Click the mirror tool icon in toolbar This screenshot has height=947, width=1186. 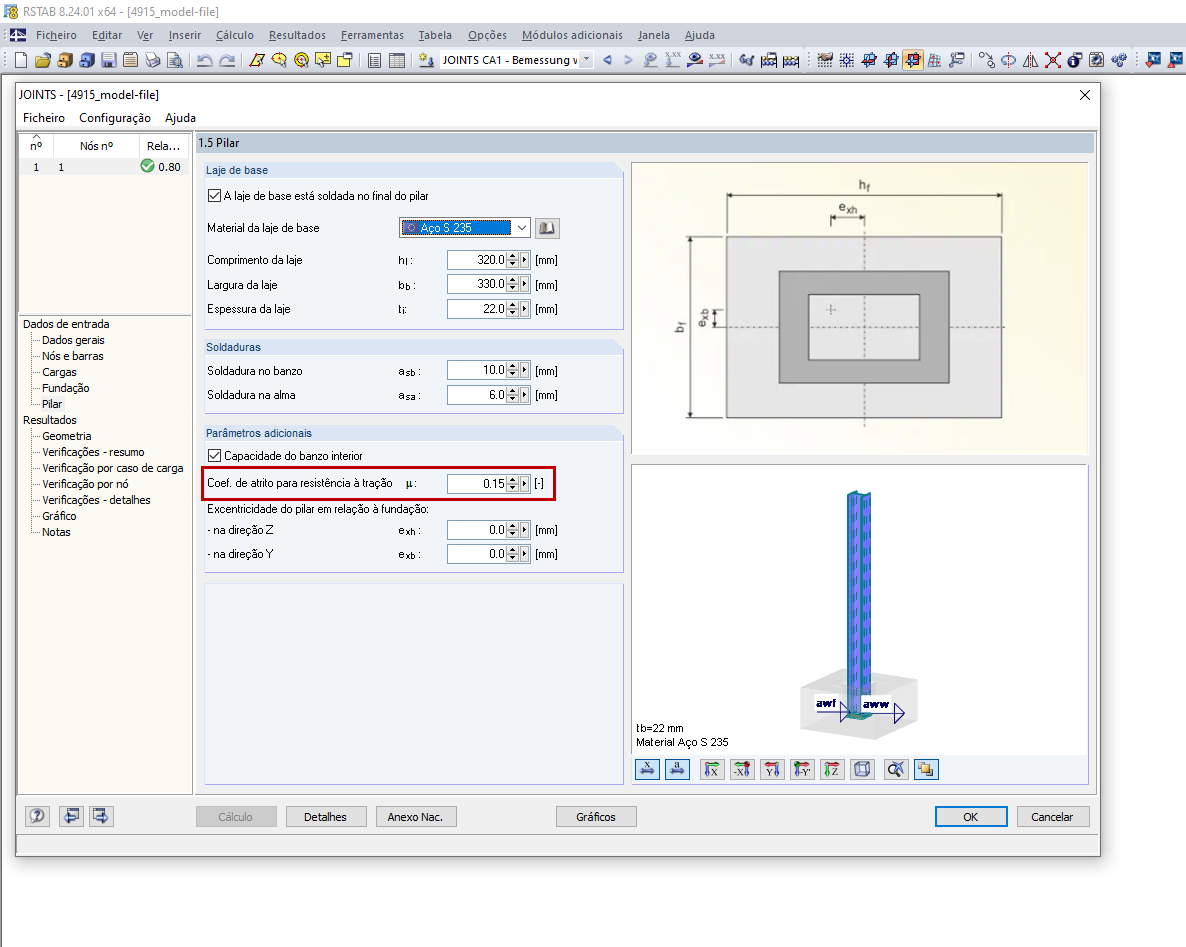1030,60
